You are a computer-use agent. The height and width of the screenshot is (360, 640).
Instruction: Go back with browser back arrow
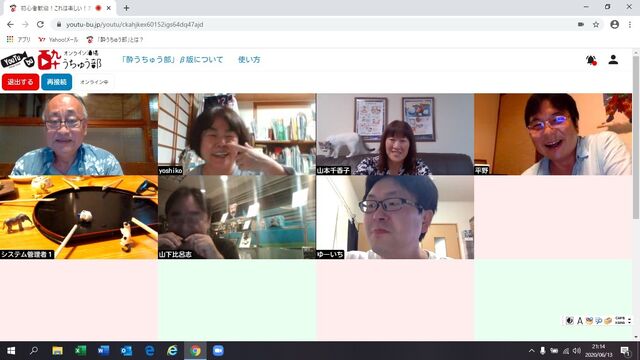point(10,24)
